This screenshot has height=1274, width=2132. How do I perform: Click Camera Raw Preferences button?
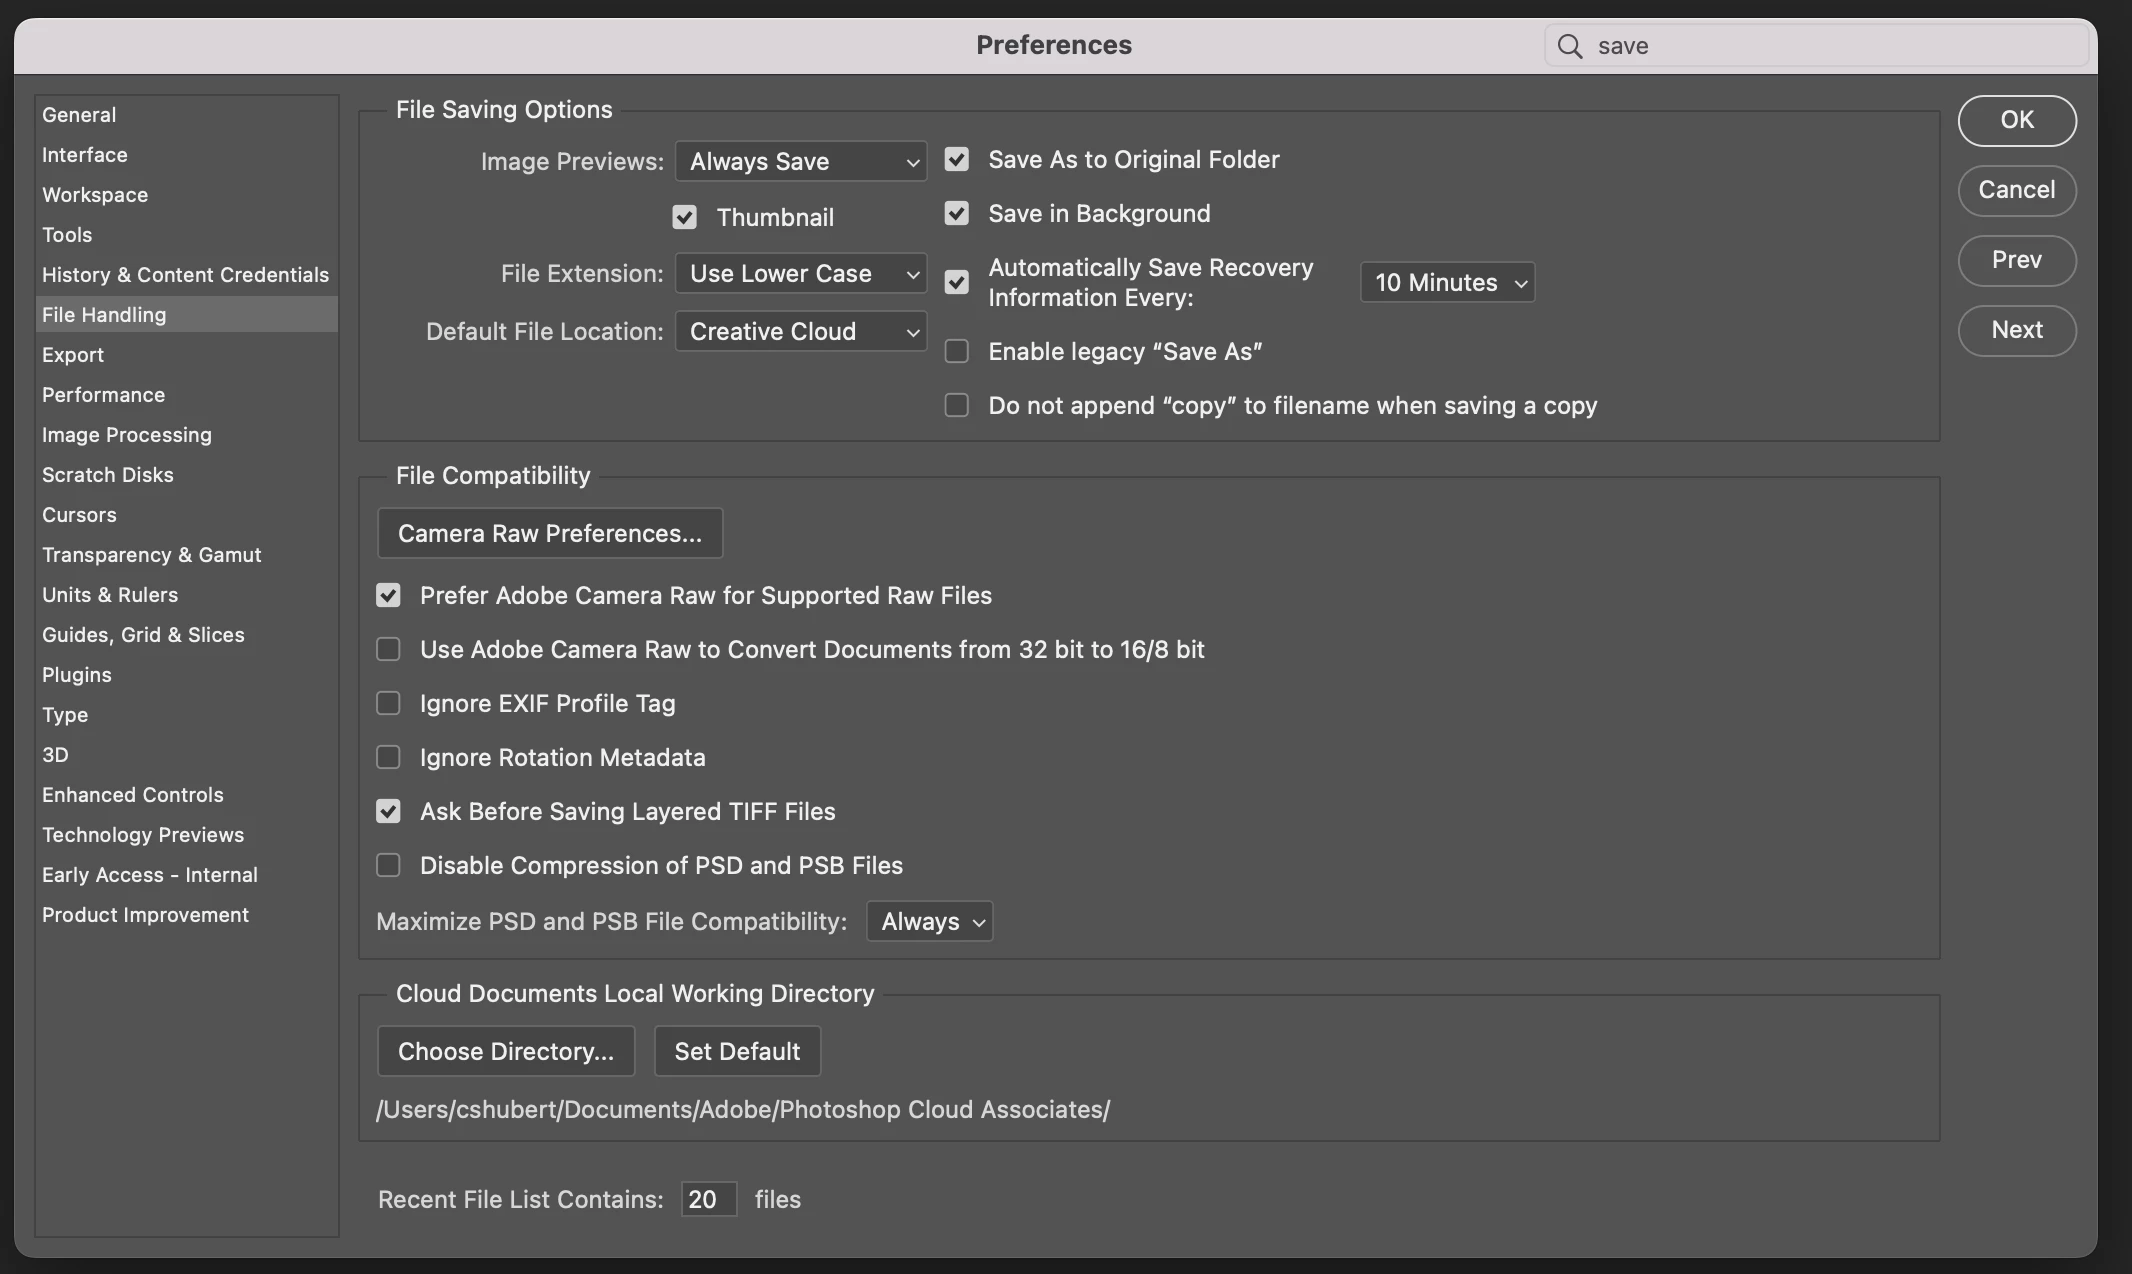(x=549, y=534)
